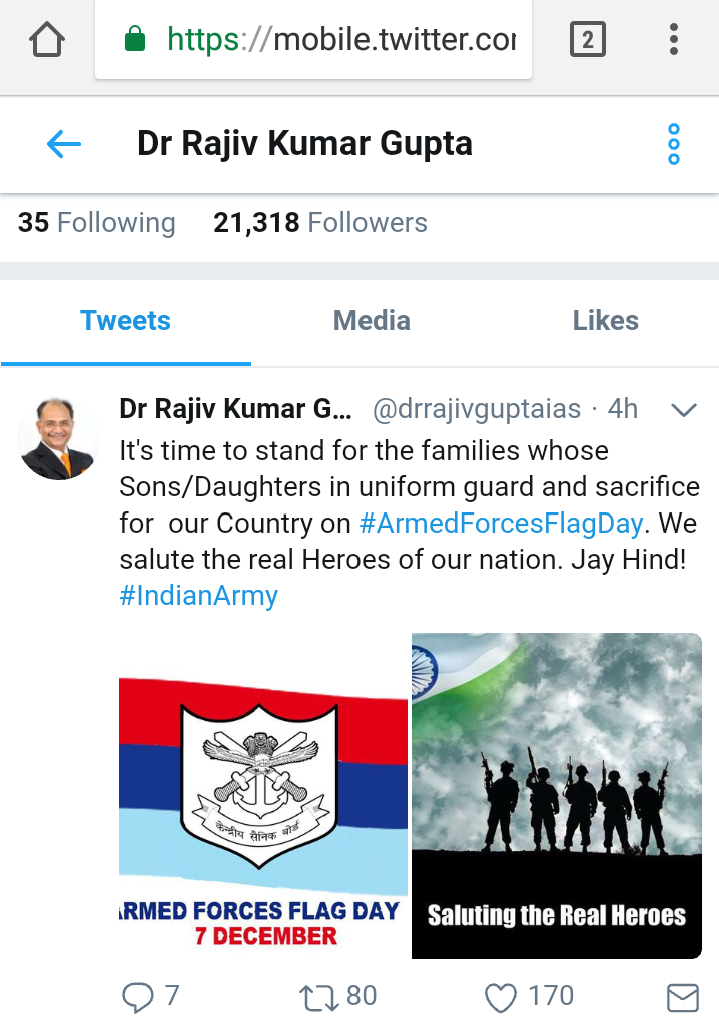Switch to the Likes tab
This screenshot has height=1027, width=719.
coord(606,321)
